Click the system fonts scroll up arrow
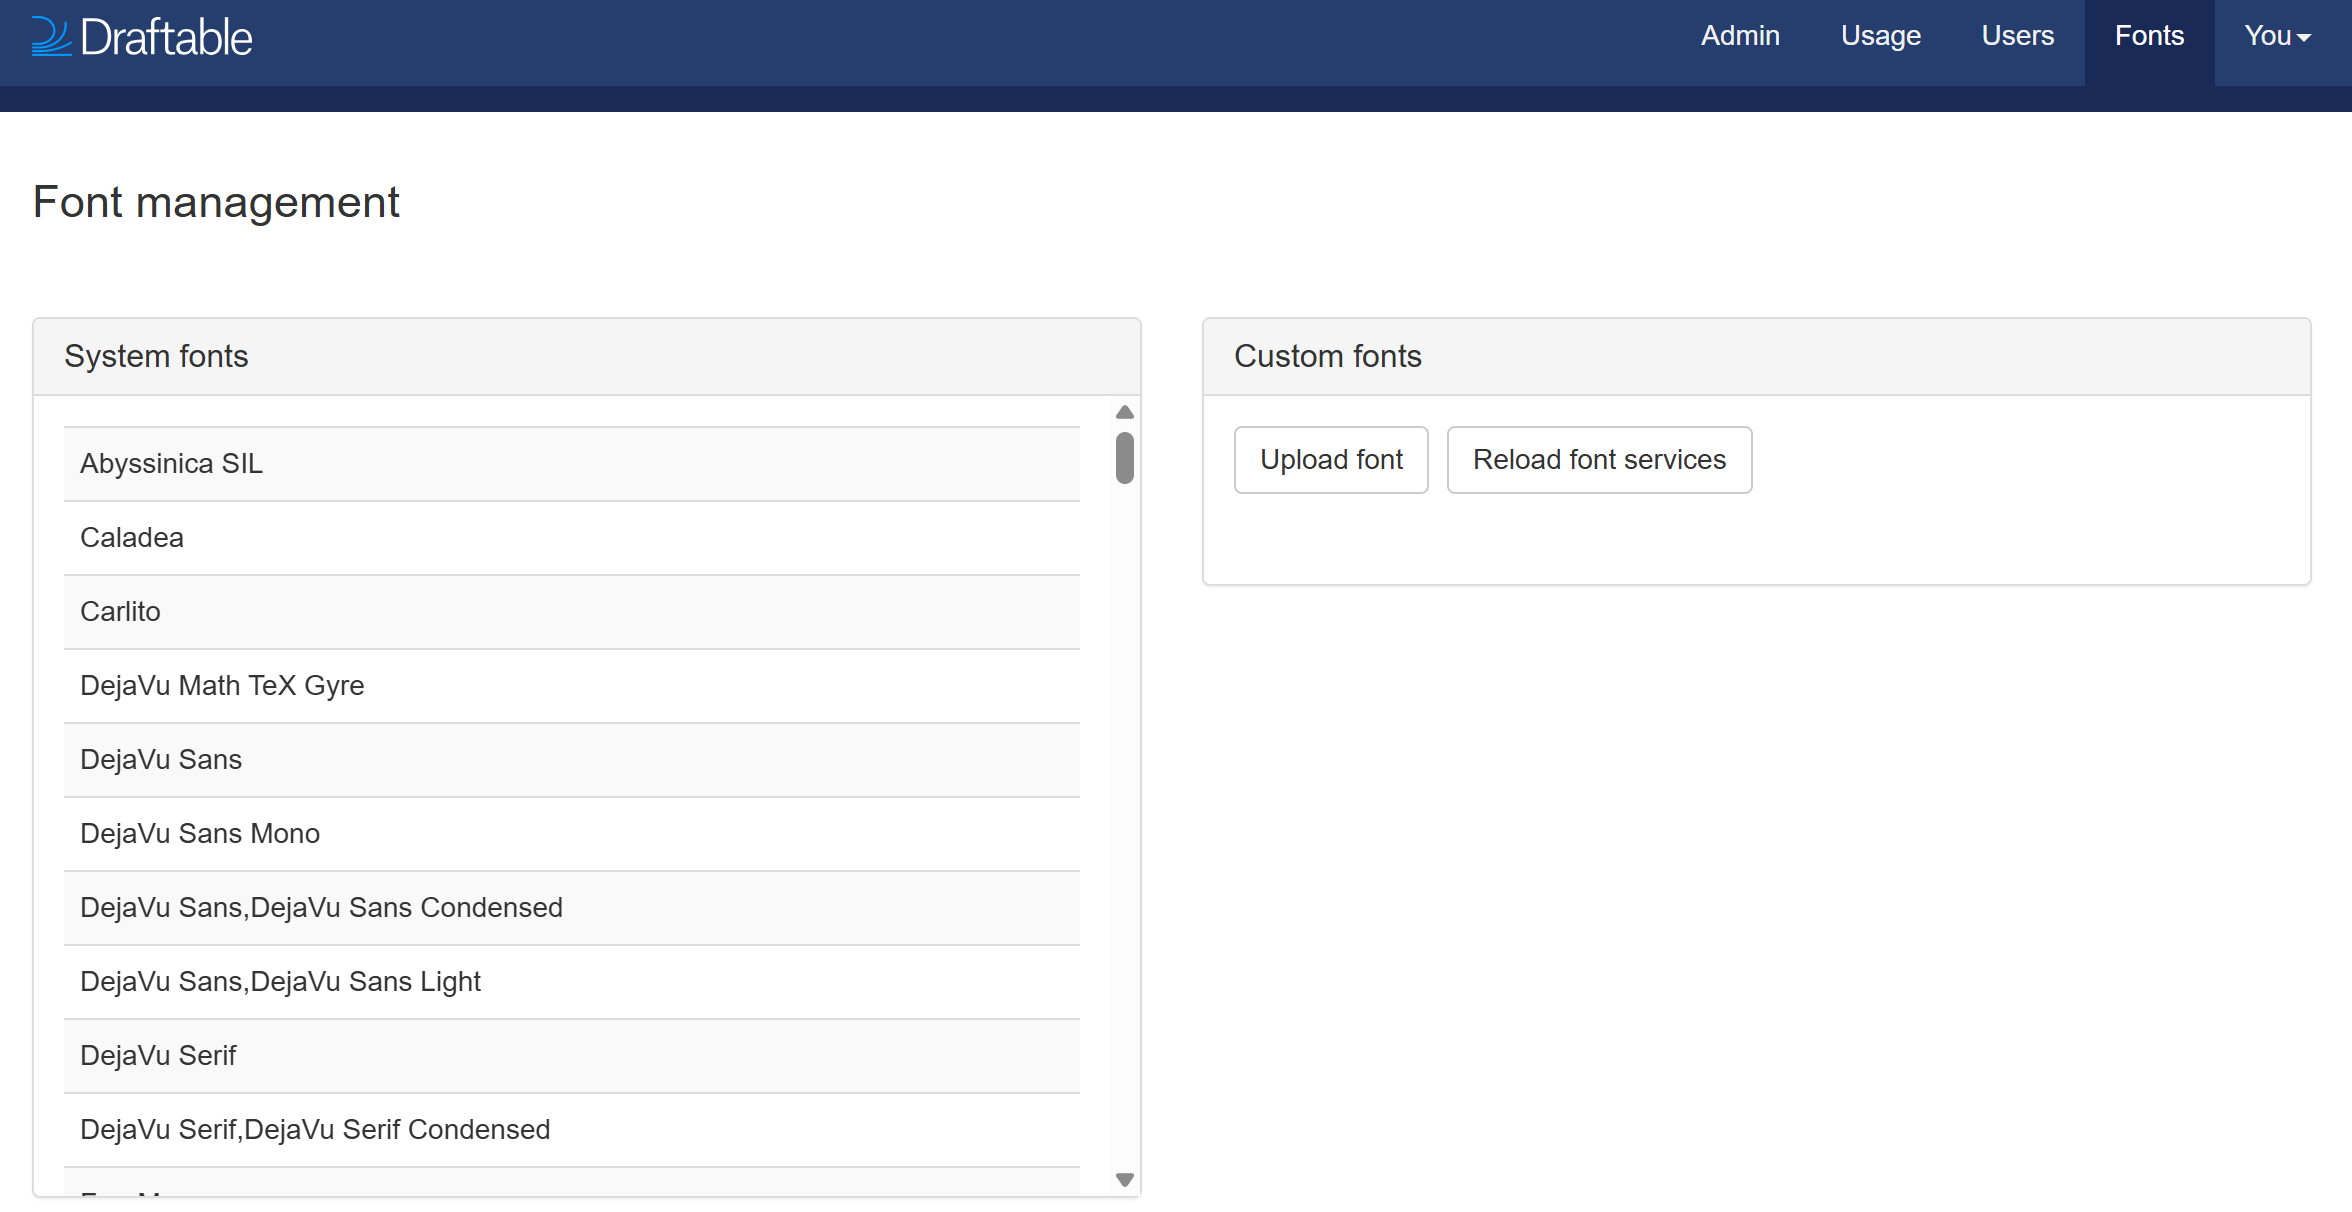 pyautogui.click(x=1125, y=412)
